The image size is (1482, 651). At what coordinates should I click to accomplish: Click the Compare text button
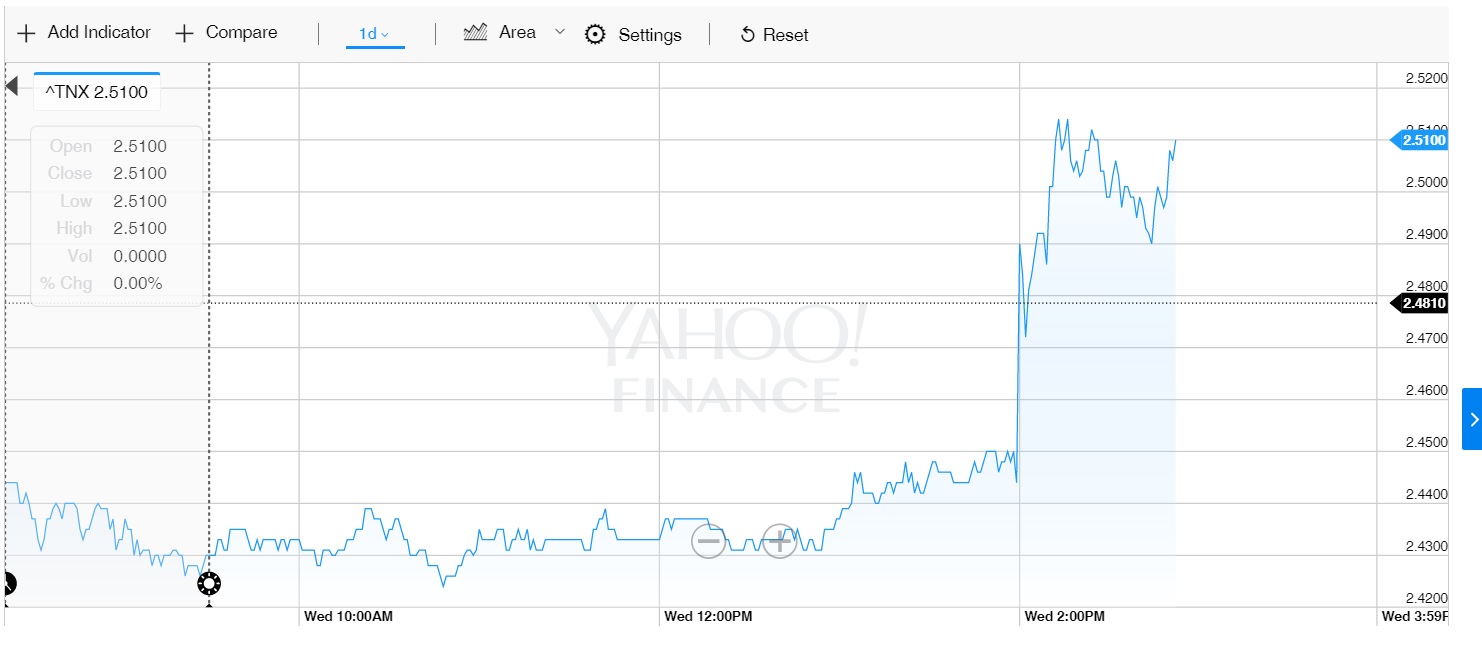pyautogui.click(x=241, y=33)
